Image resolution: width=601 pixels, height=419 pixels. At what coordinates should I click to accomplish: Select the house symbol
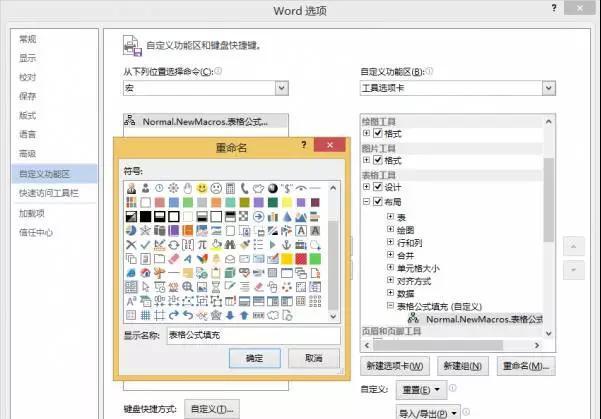pos(145,273)
